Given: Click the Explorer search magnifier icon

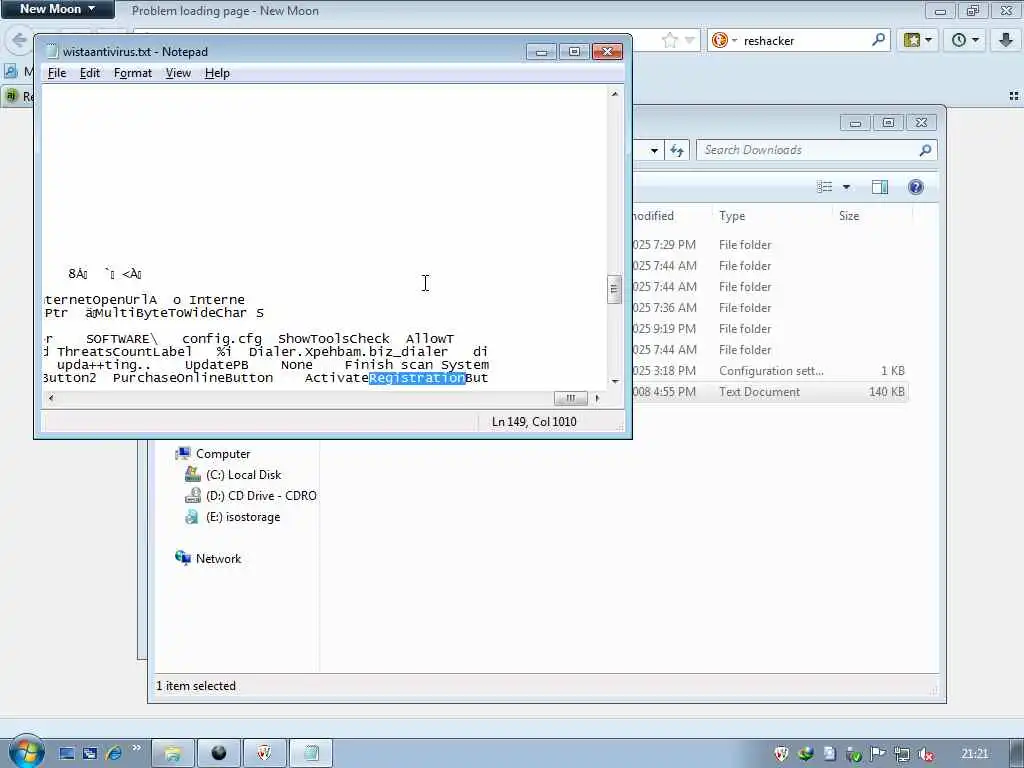Looking at the screenshot, I should (925, 150).
